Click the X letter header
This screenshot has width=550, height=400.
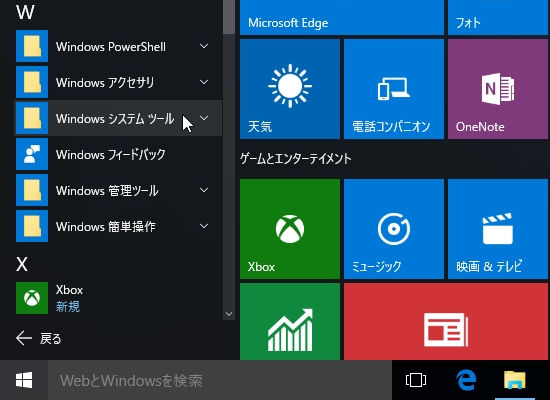click(22, 264)
